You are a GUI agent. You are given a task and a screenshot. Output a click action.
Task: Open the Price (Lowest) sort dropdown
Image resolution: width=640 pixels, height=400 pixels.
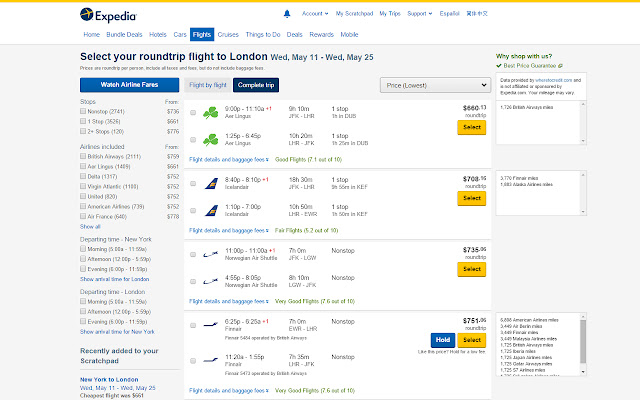(433, 85)
